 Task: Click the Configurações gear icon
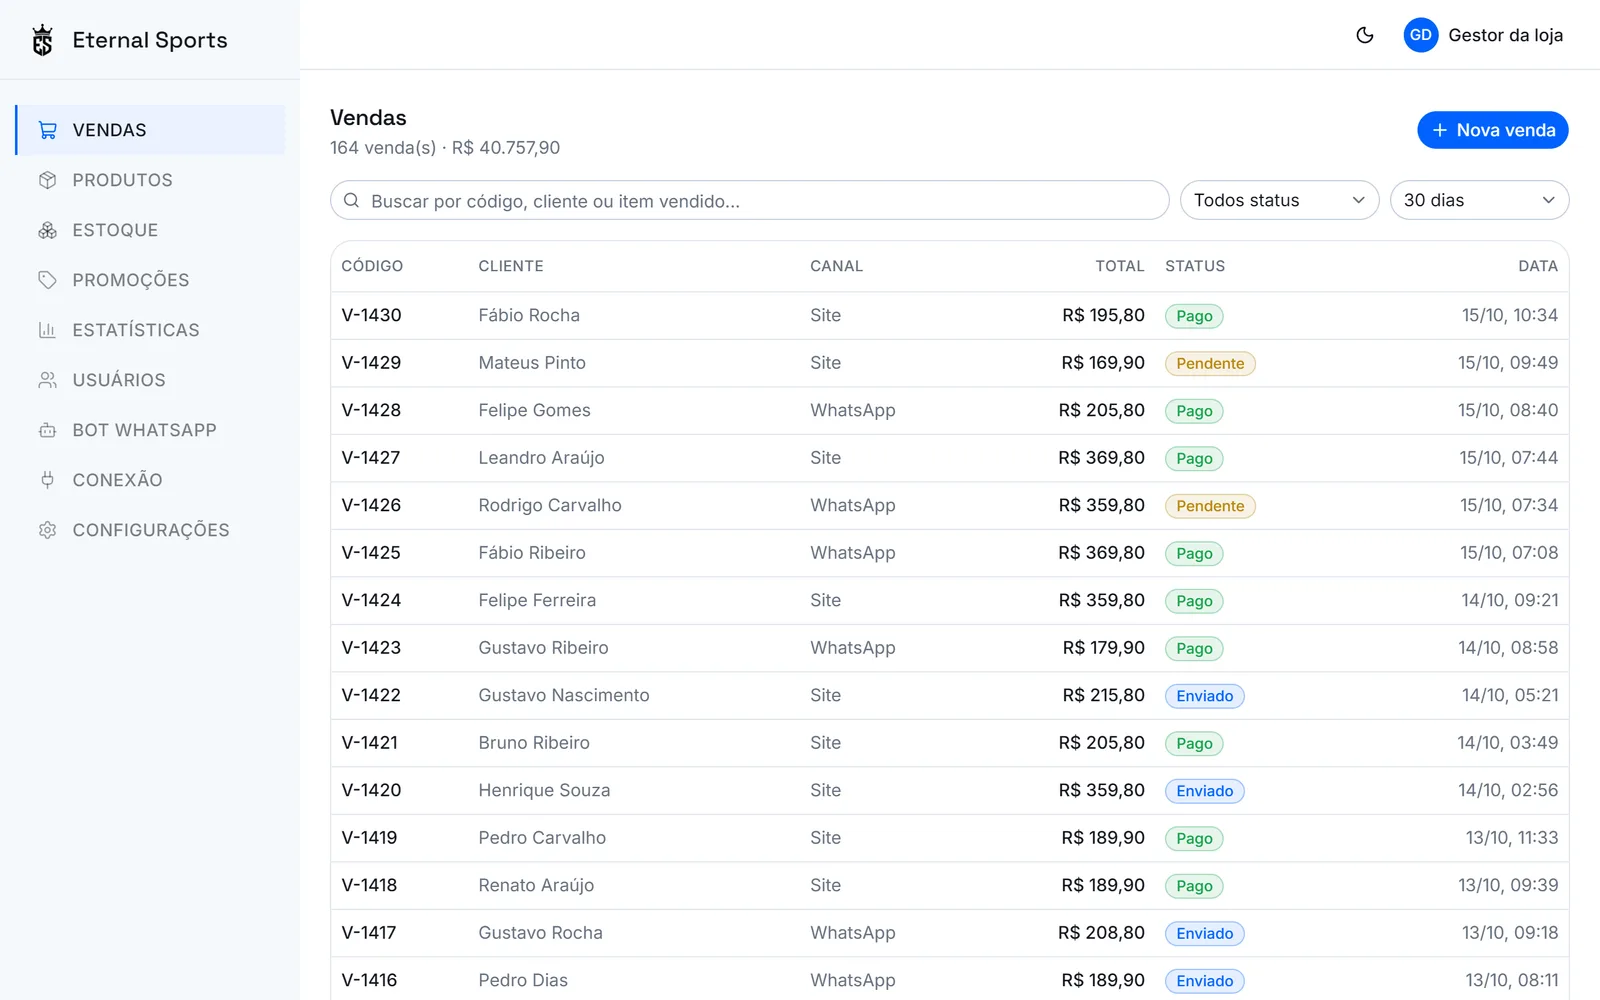pos(47,530)
